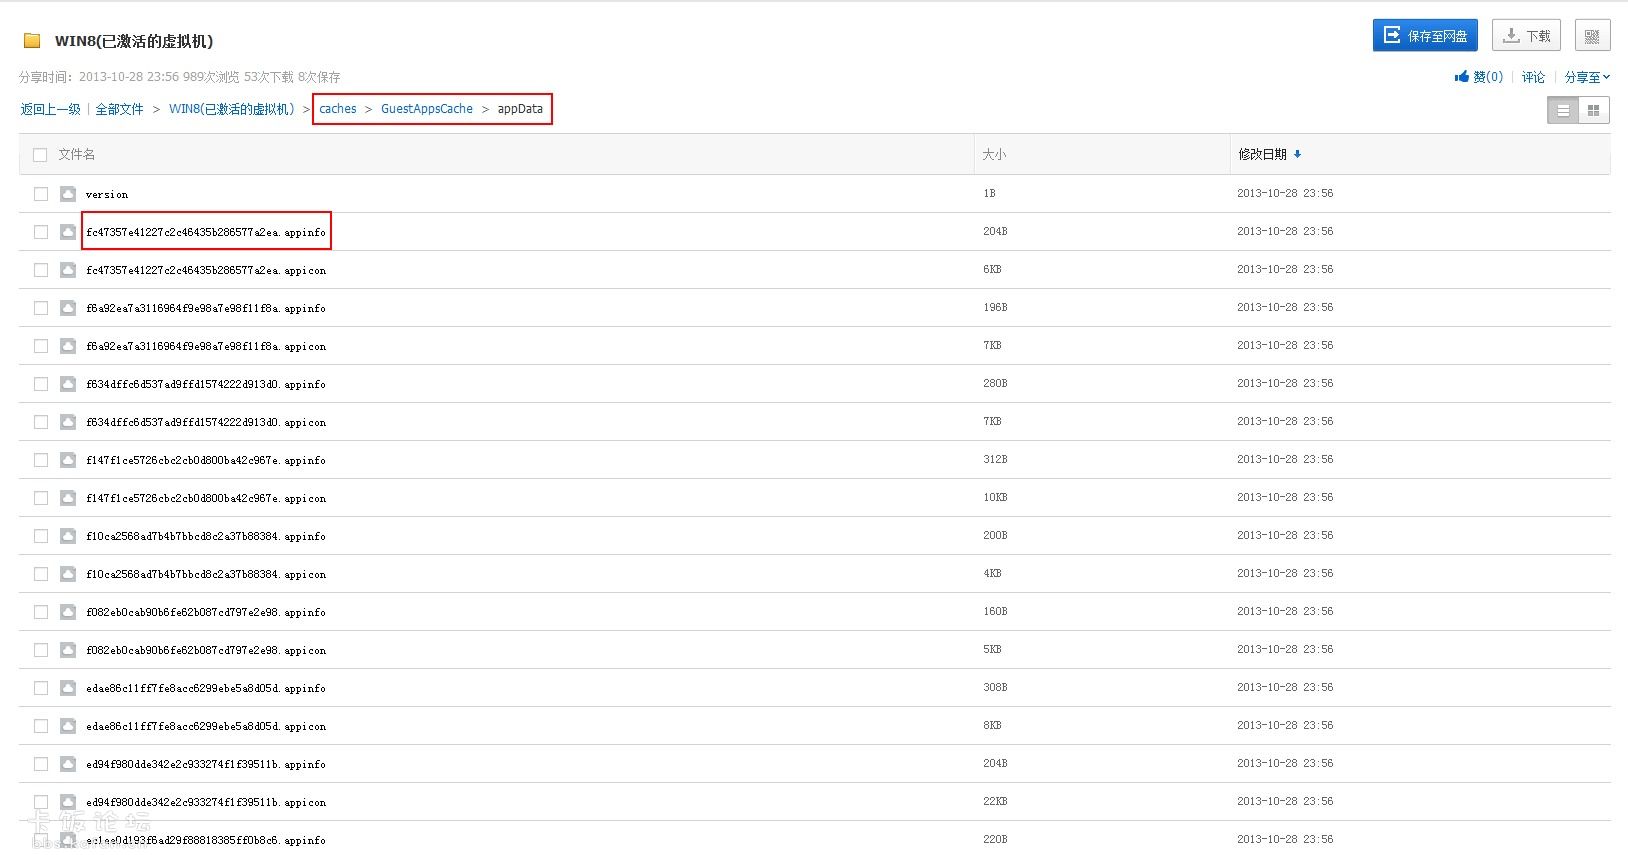Select checkbox for f10ca256…8384.appicon
This screenshot has height=855, width=1628.
pos(41,574)
